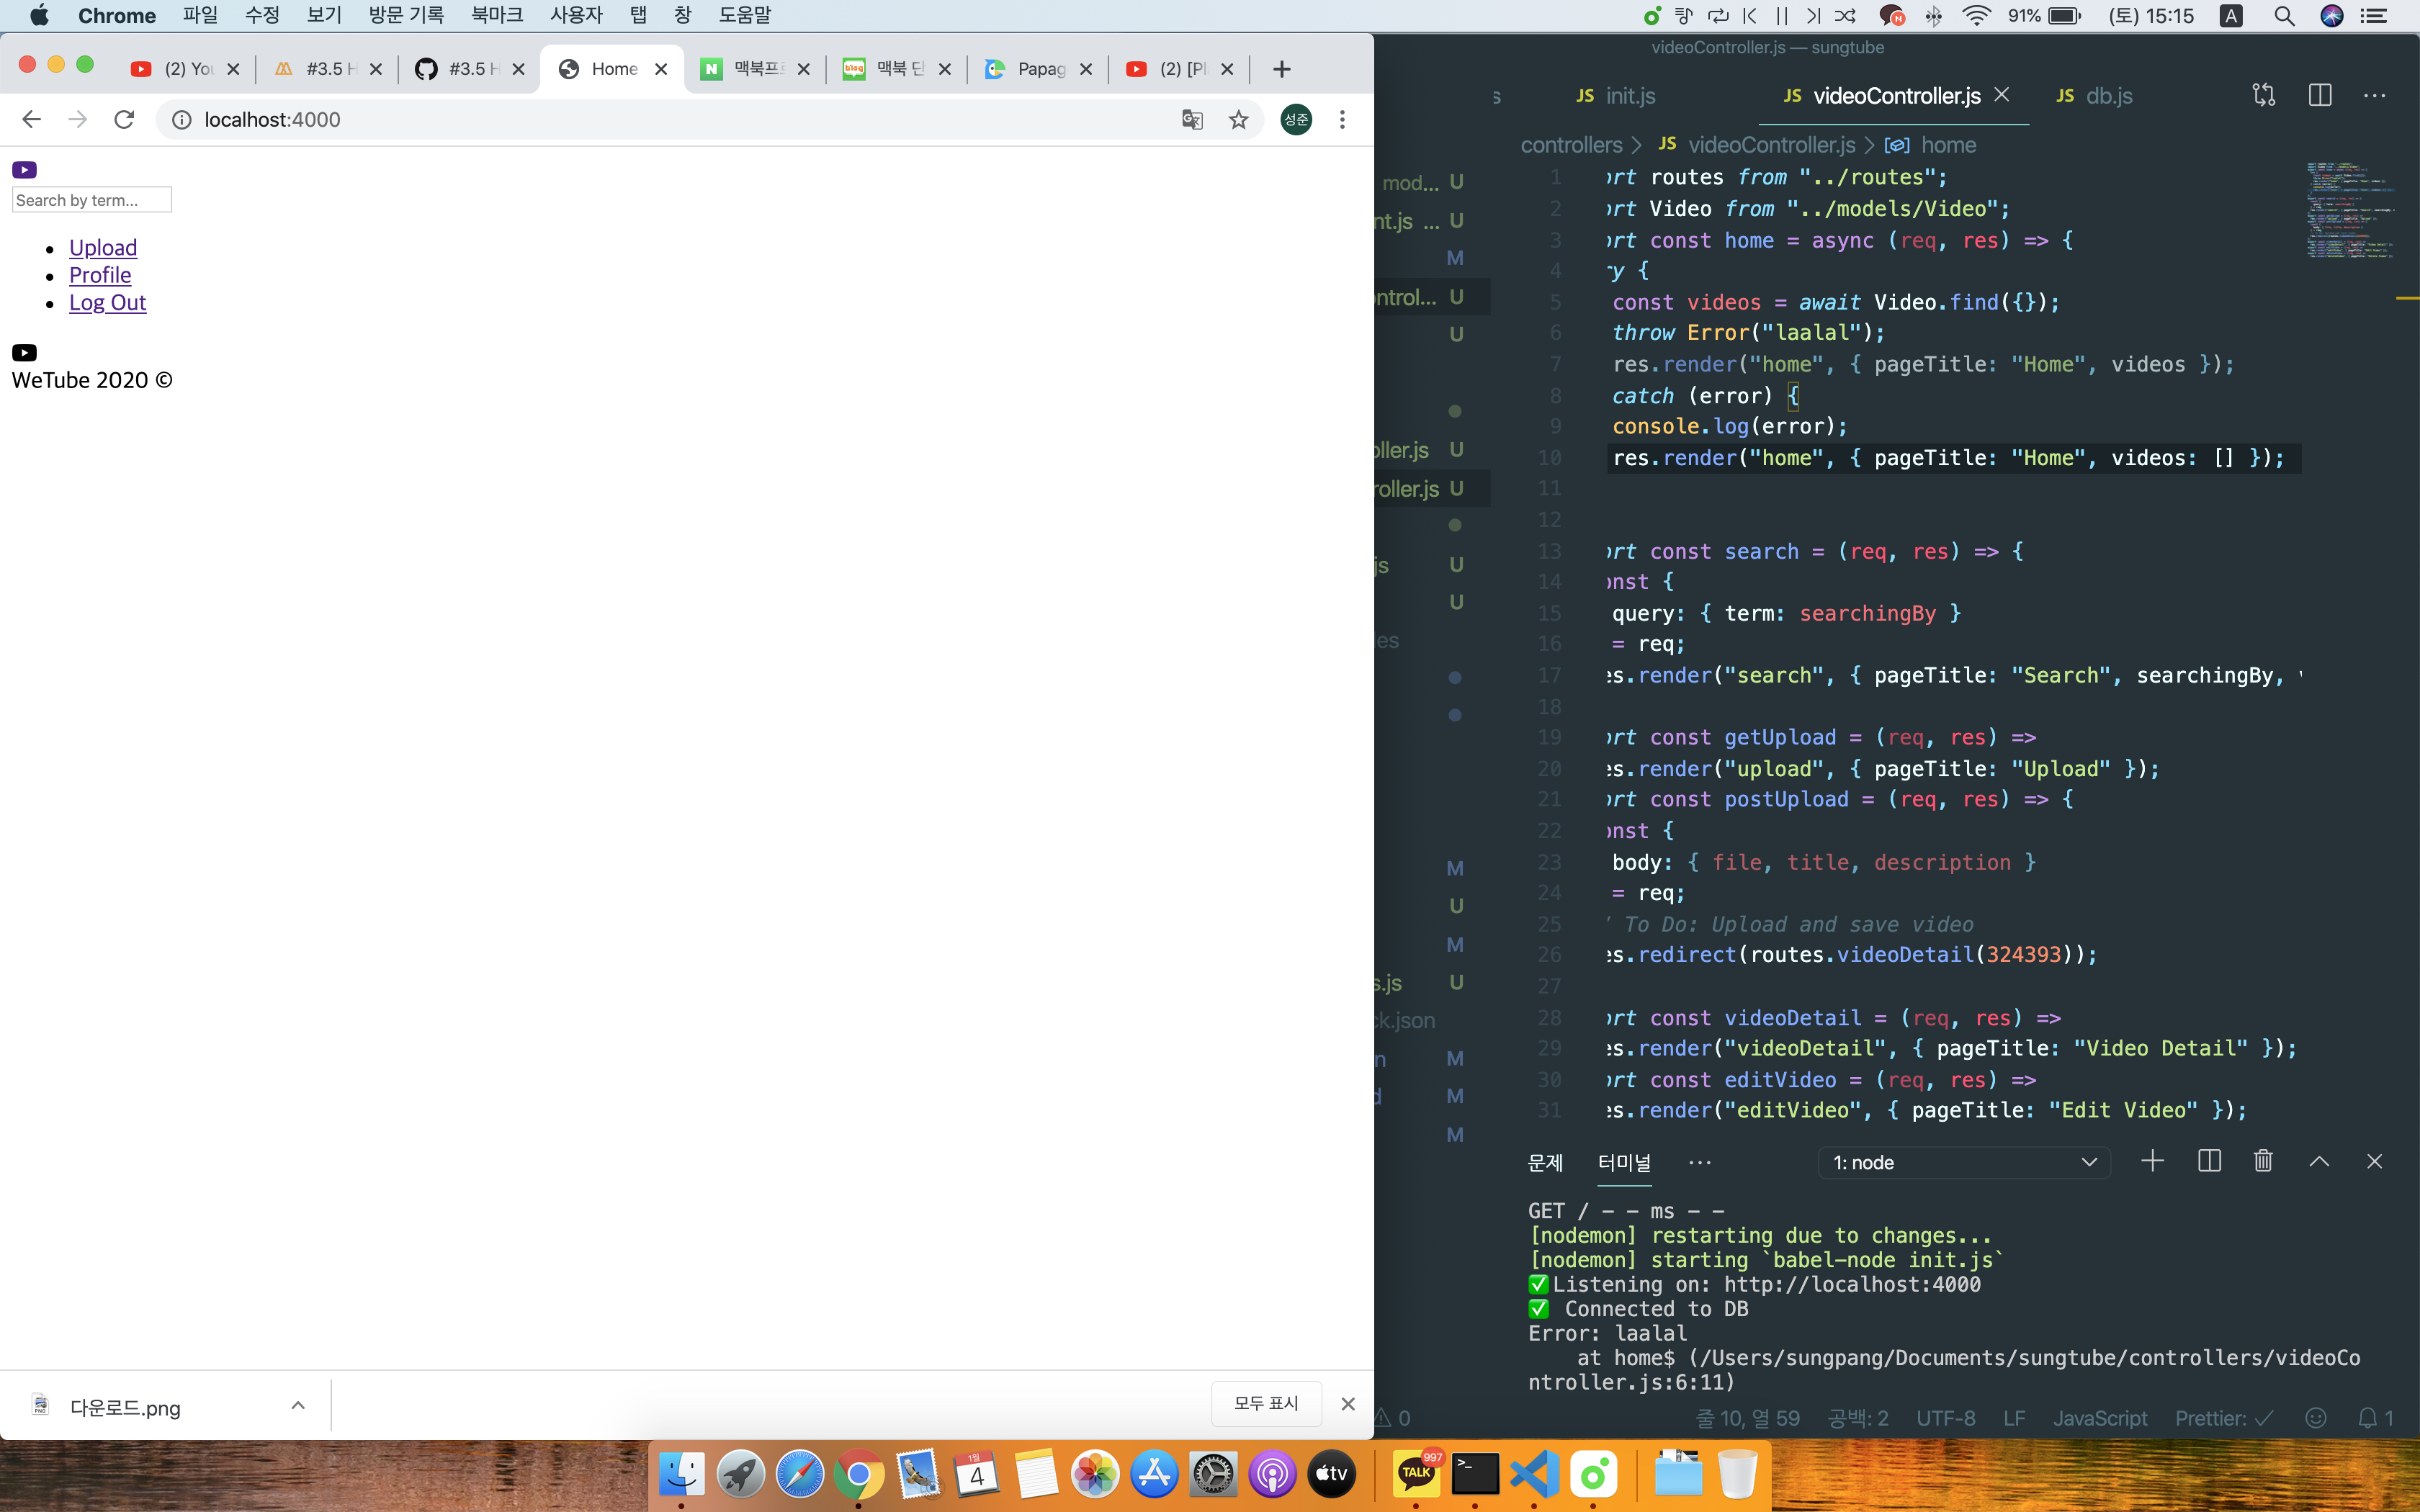Maximize the terminal panel with the chevron
Viewport: 2420px width, 1512px height.
point(2319,1161)
